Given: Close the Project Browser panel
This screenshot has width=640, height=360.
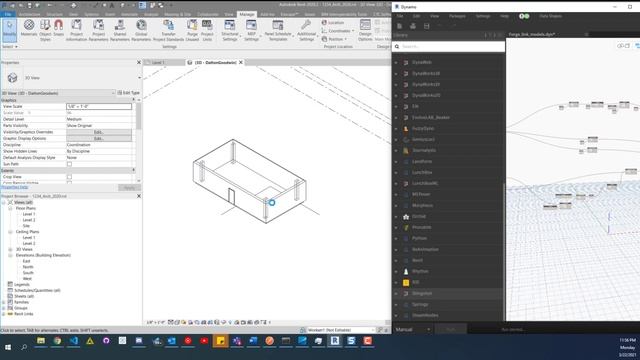Looking at the screenshot, I should pyautogui.click(x=138, y=196).
